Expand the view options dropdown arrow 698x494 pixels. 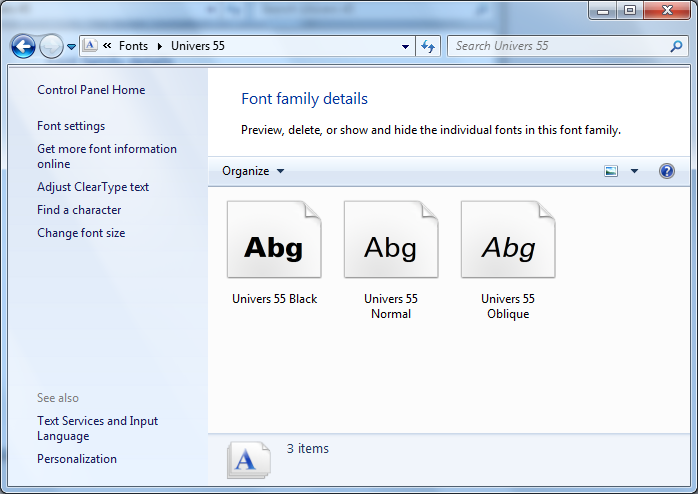click(x=634, y=171)
